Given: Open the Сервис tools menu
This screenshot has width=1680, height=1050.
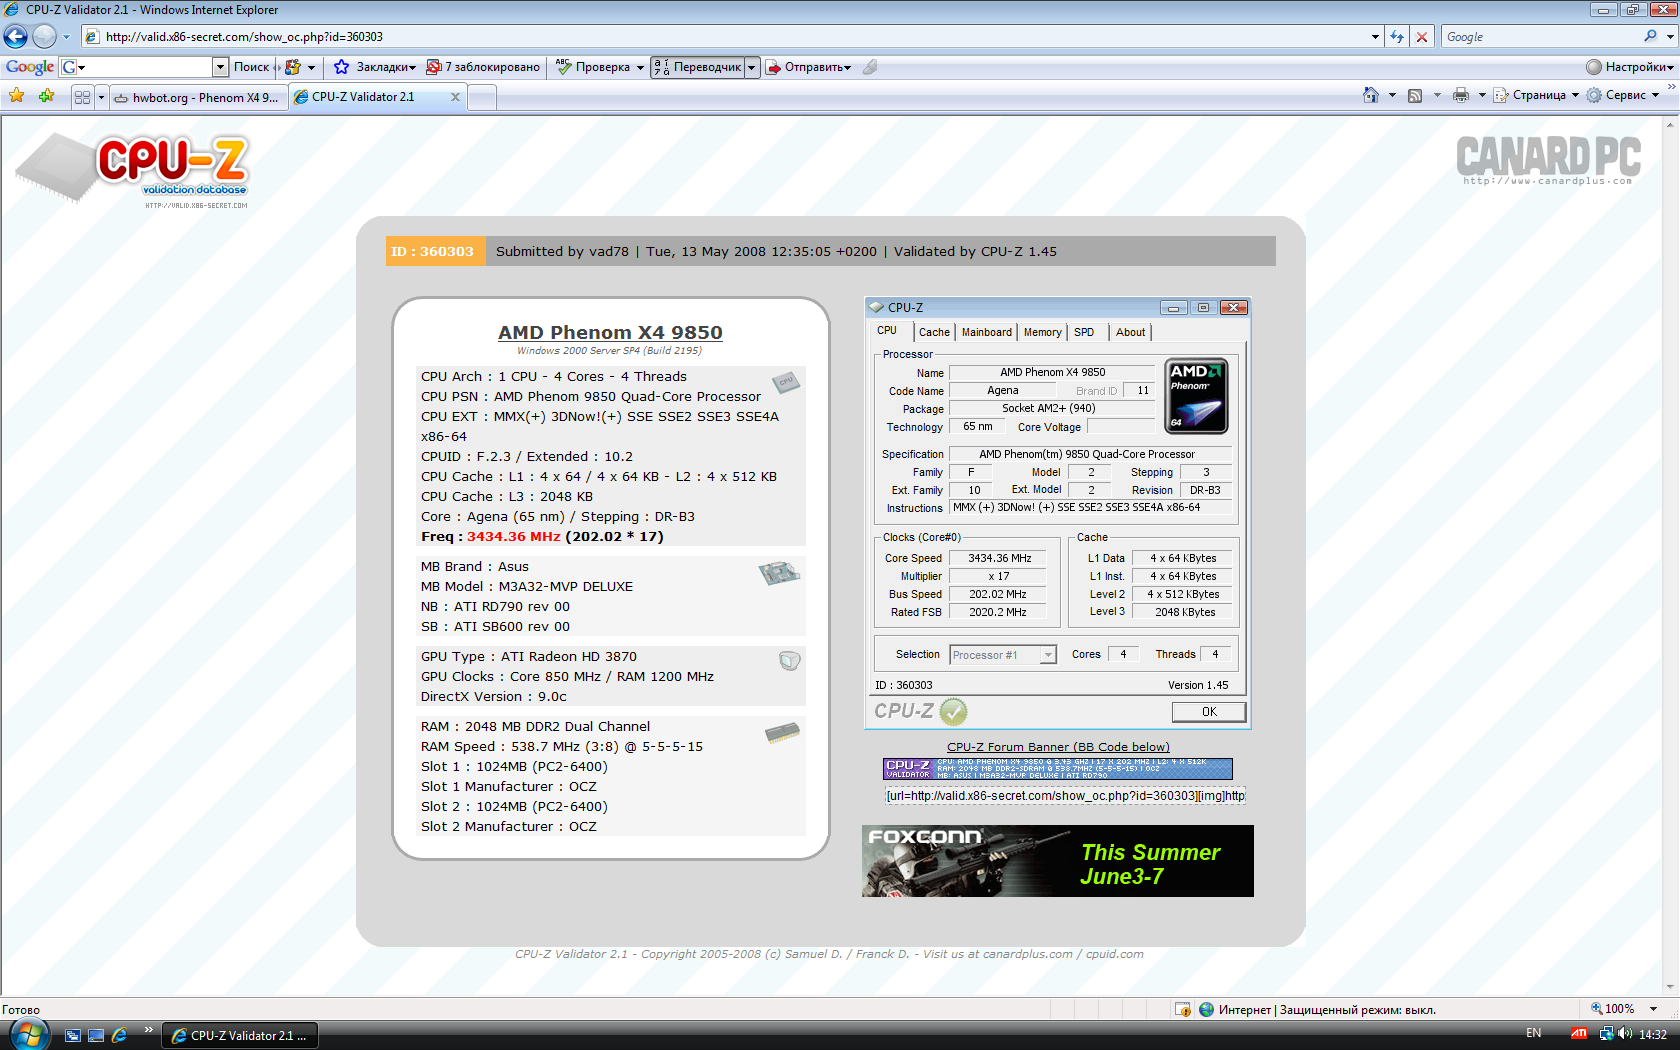Looking at the screenshot, I should click(1623, 95).
